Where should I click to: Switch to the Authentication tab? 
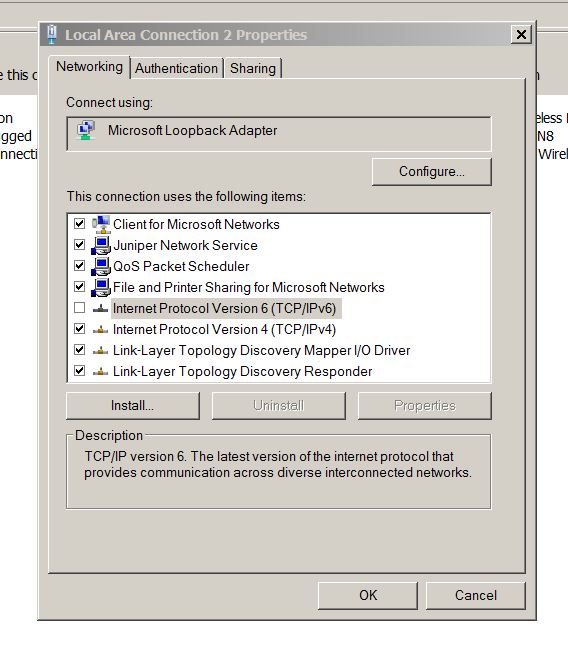click(176, 68)
